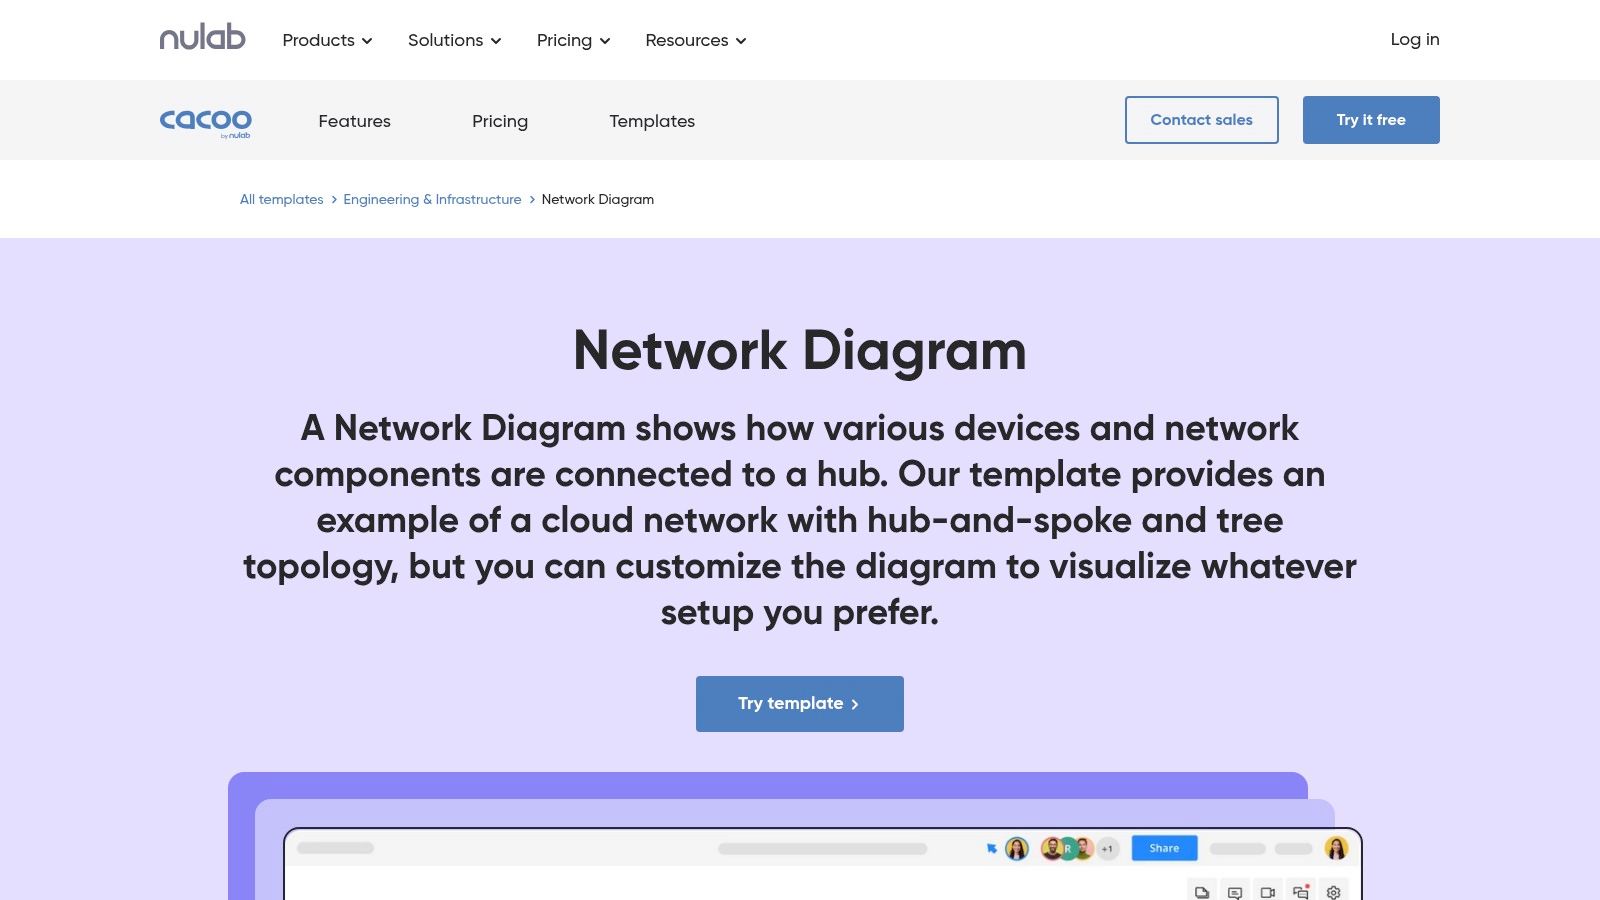
Task: Click the +1 collaborators badge
Action: tap(1107, 849)
